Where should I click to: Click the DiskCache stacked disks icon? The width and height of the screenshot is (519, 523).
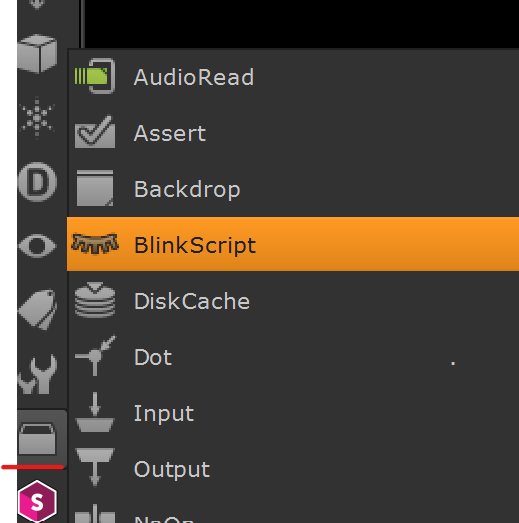[95, 300]
